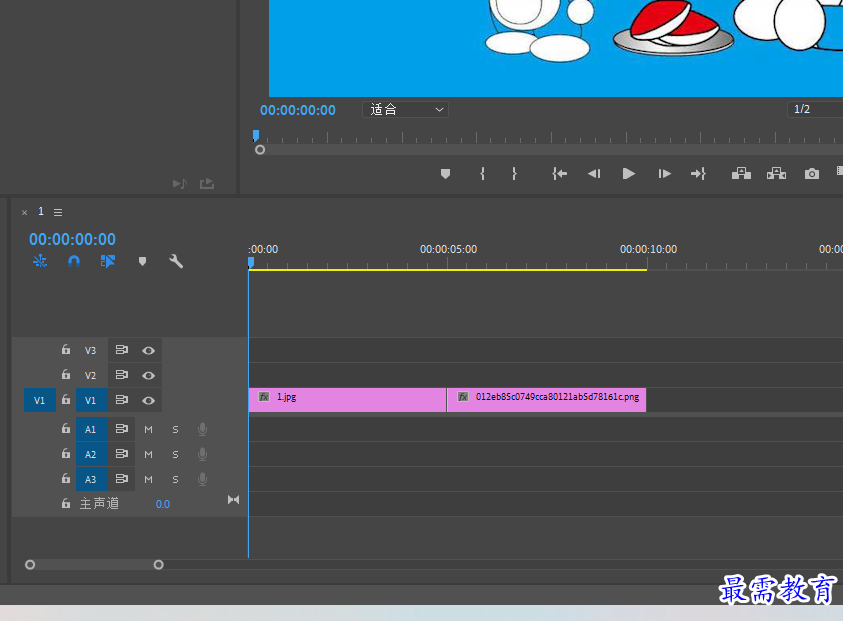The width and height of the screenshot is (843, 621).
Task: Click the timeline playhead timecode 00:00:00:00
Action: tap(72, 239)
